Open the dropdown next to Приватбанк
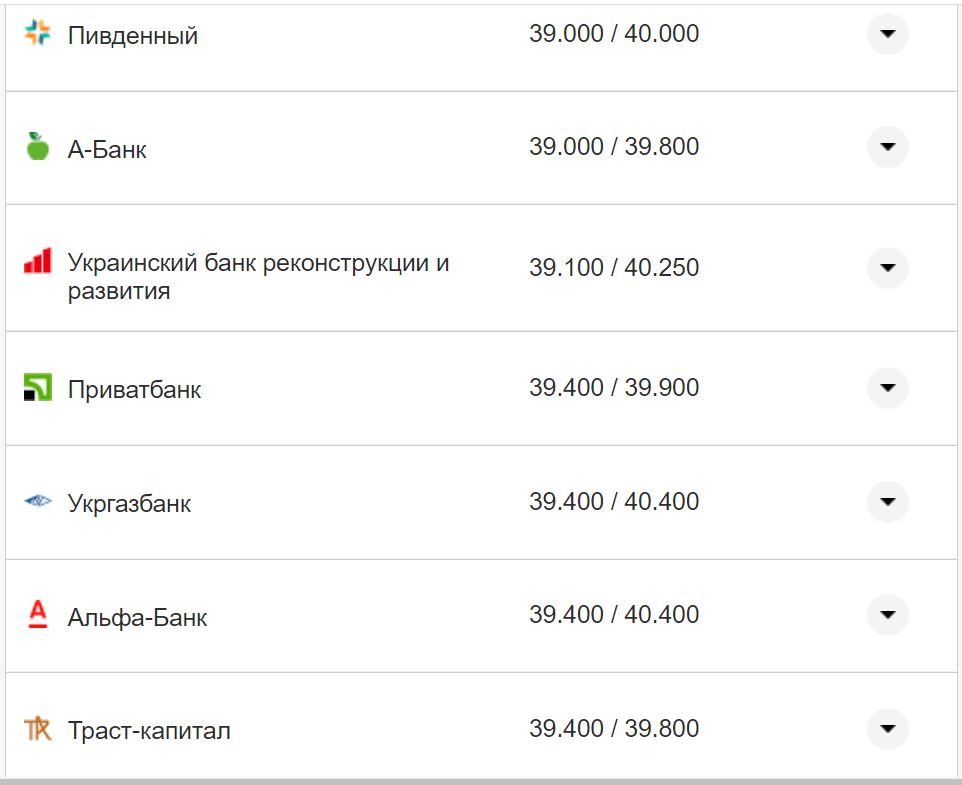962x785 pixels. (x=887, y=388)
